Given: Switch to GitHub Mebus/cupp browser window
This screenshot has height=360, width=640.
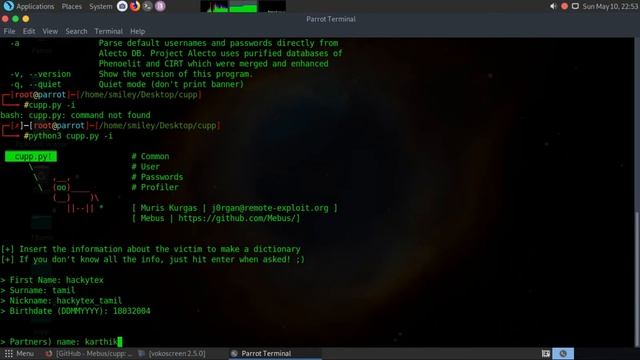Looking at the screenshot, I should tap(89, 353).
